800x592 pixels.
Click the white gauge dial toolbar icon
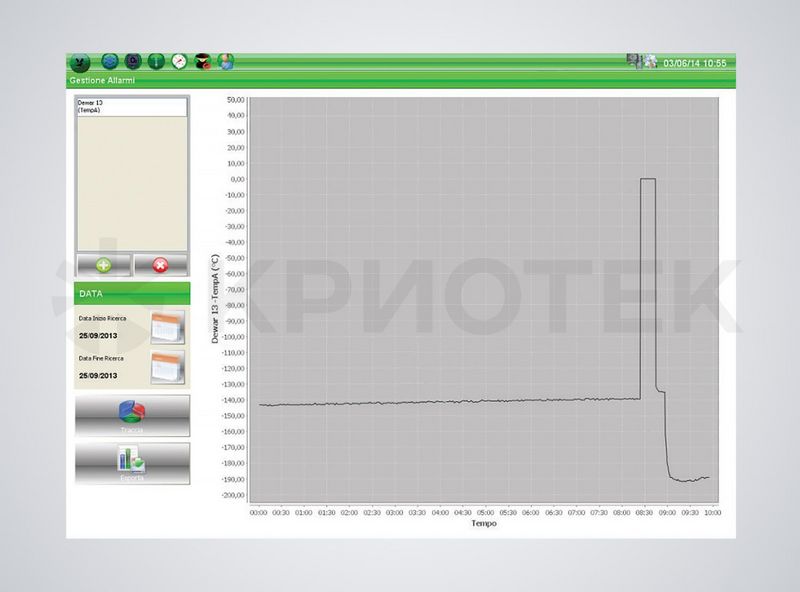(179, 61)
